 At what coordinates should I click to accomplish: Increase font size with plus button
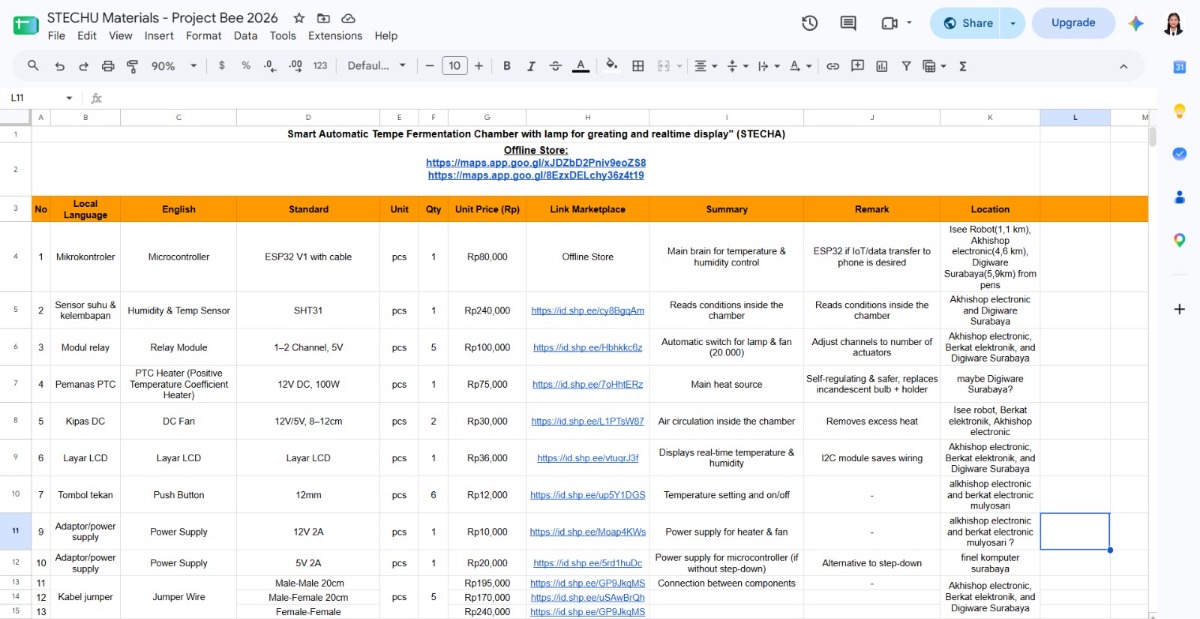tap(479, 66)
